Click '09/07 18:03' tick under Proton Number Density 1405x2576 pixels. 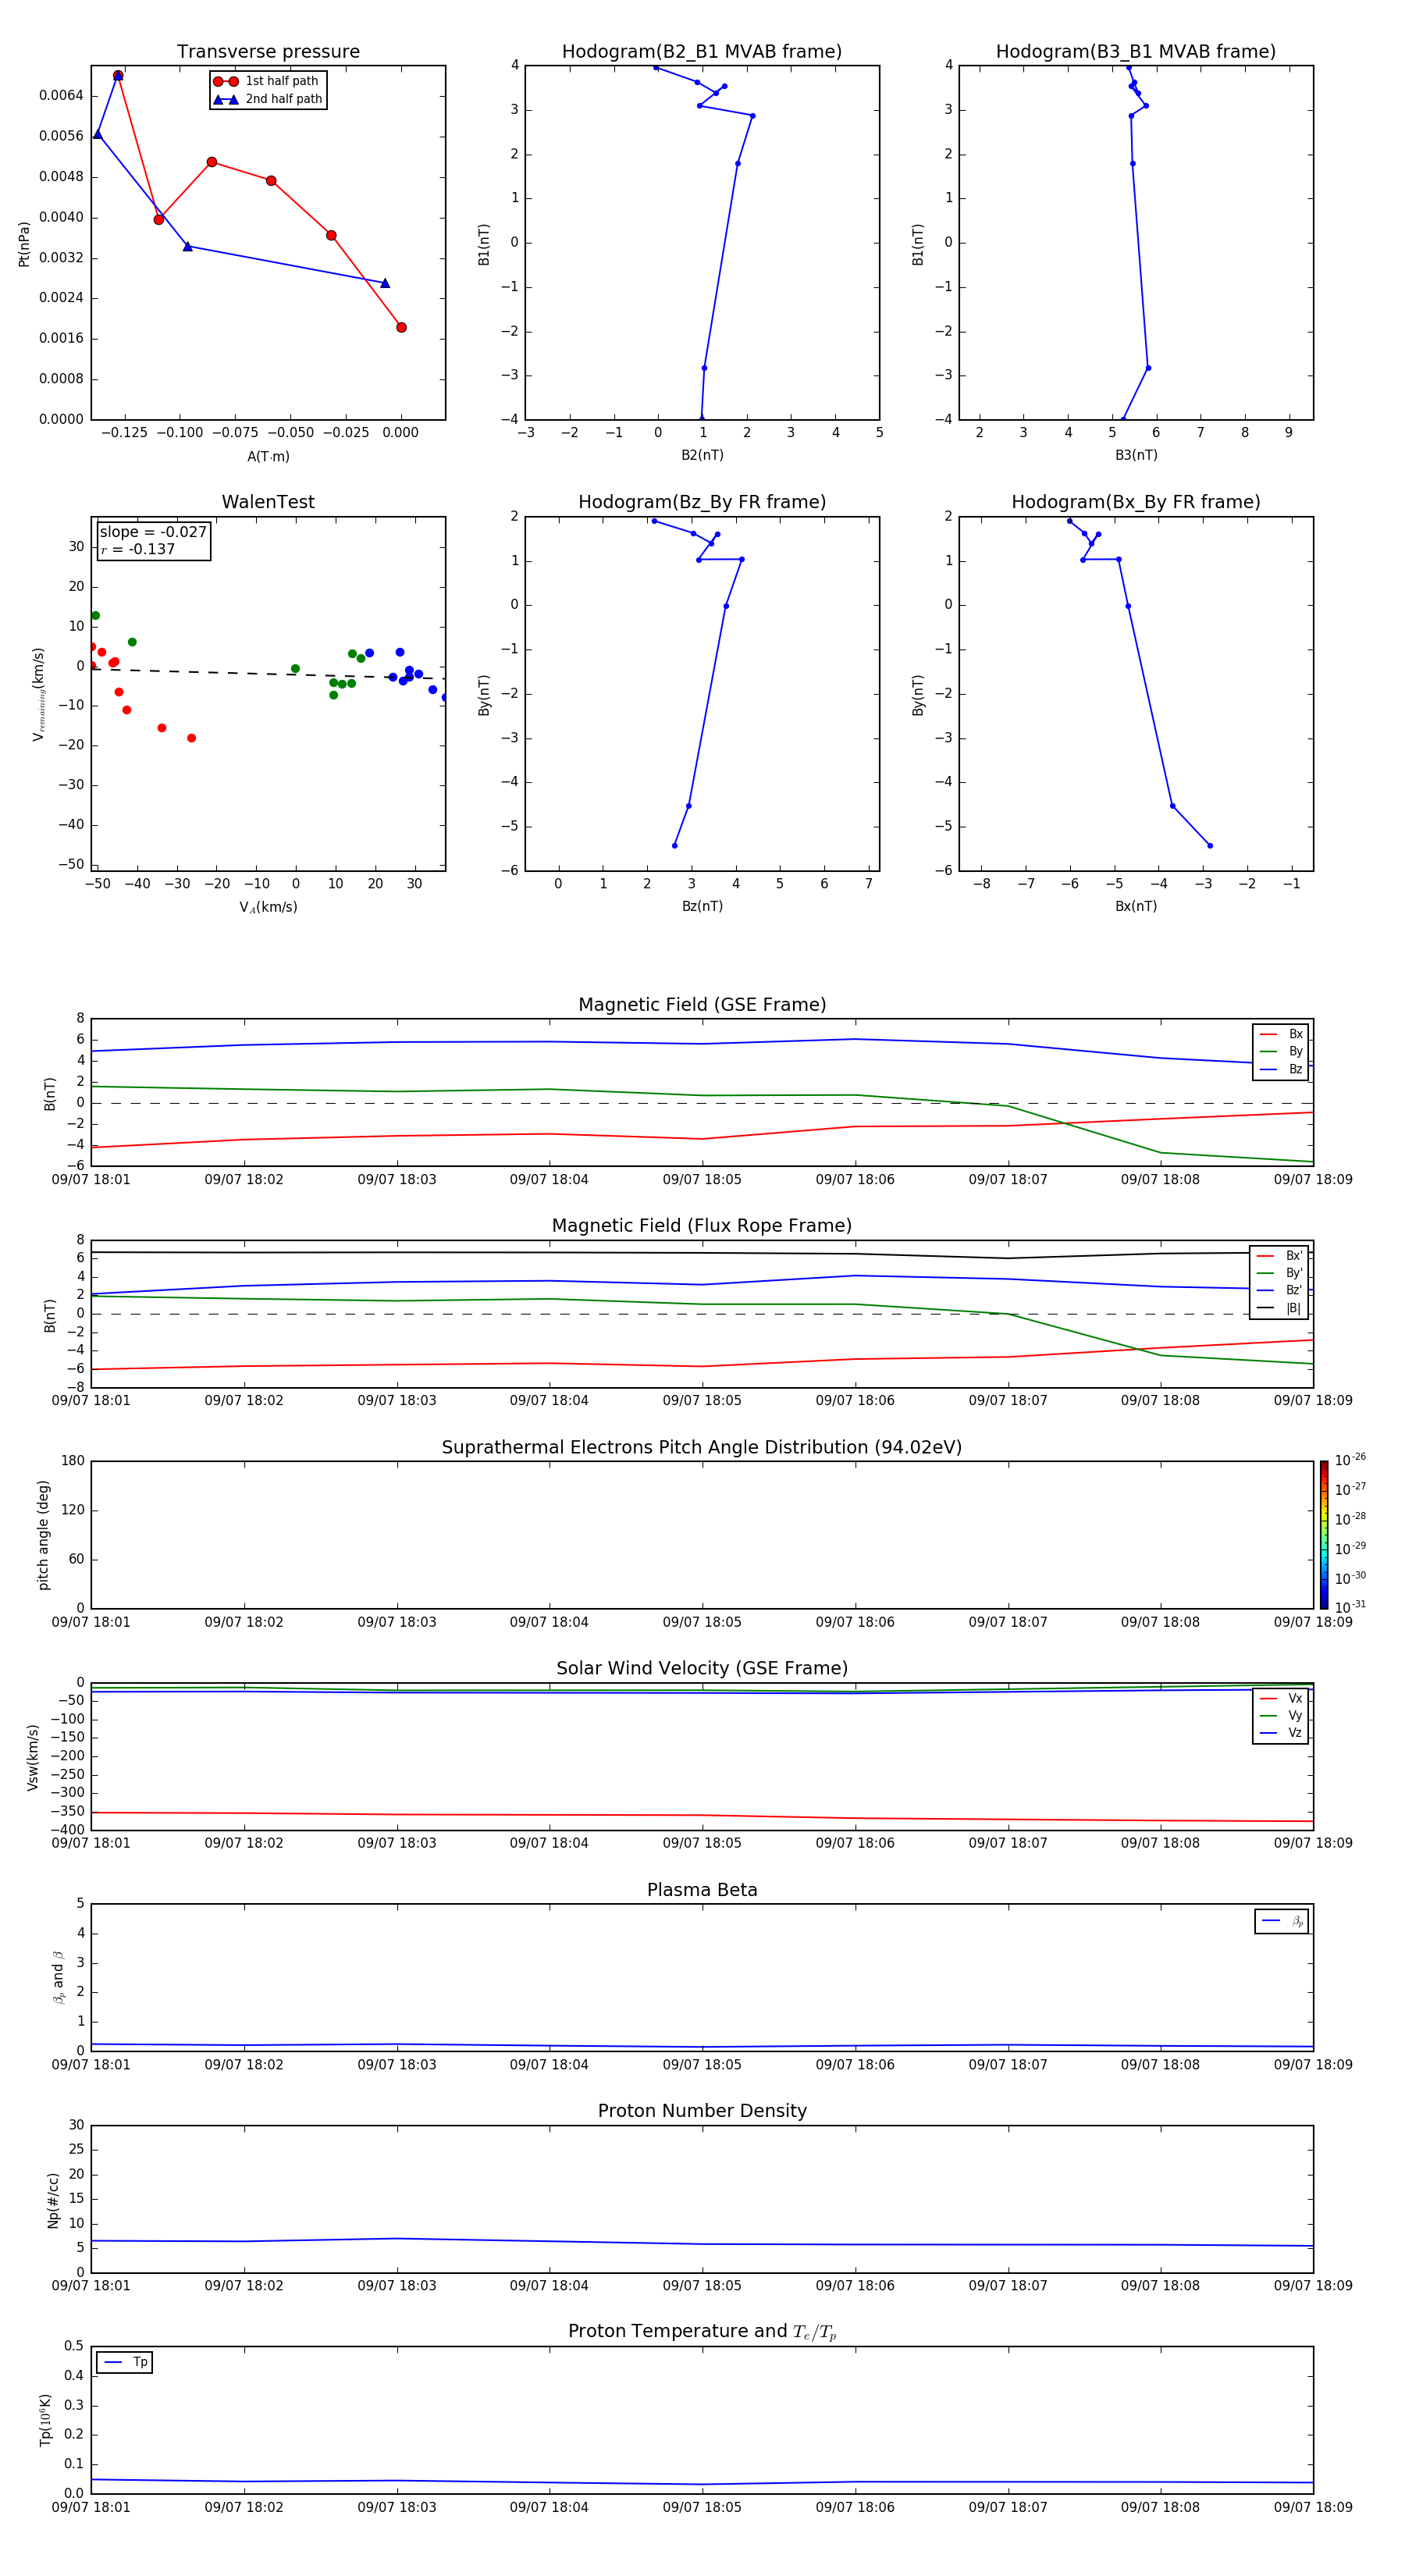pos(397,2286)
